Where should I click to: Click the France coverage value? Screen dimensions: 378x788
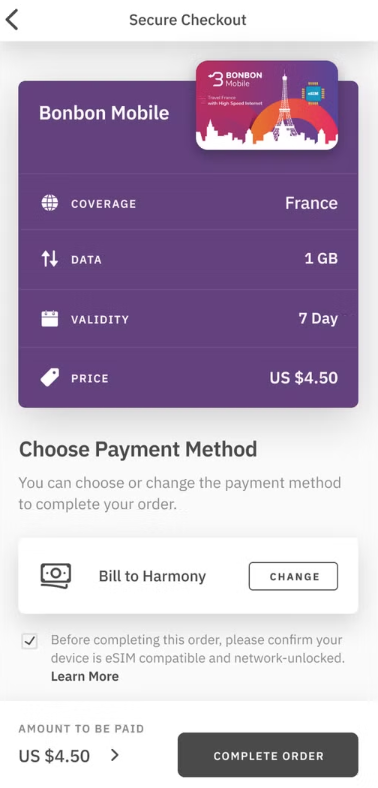pos(312,203)
